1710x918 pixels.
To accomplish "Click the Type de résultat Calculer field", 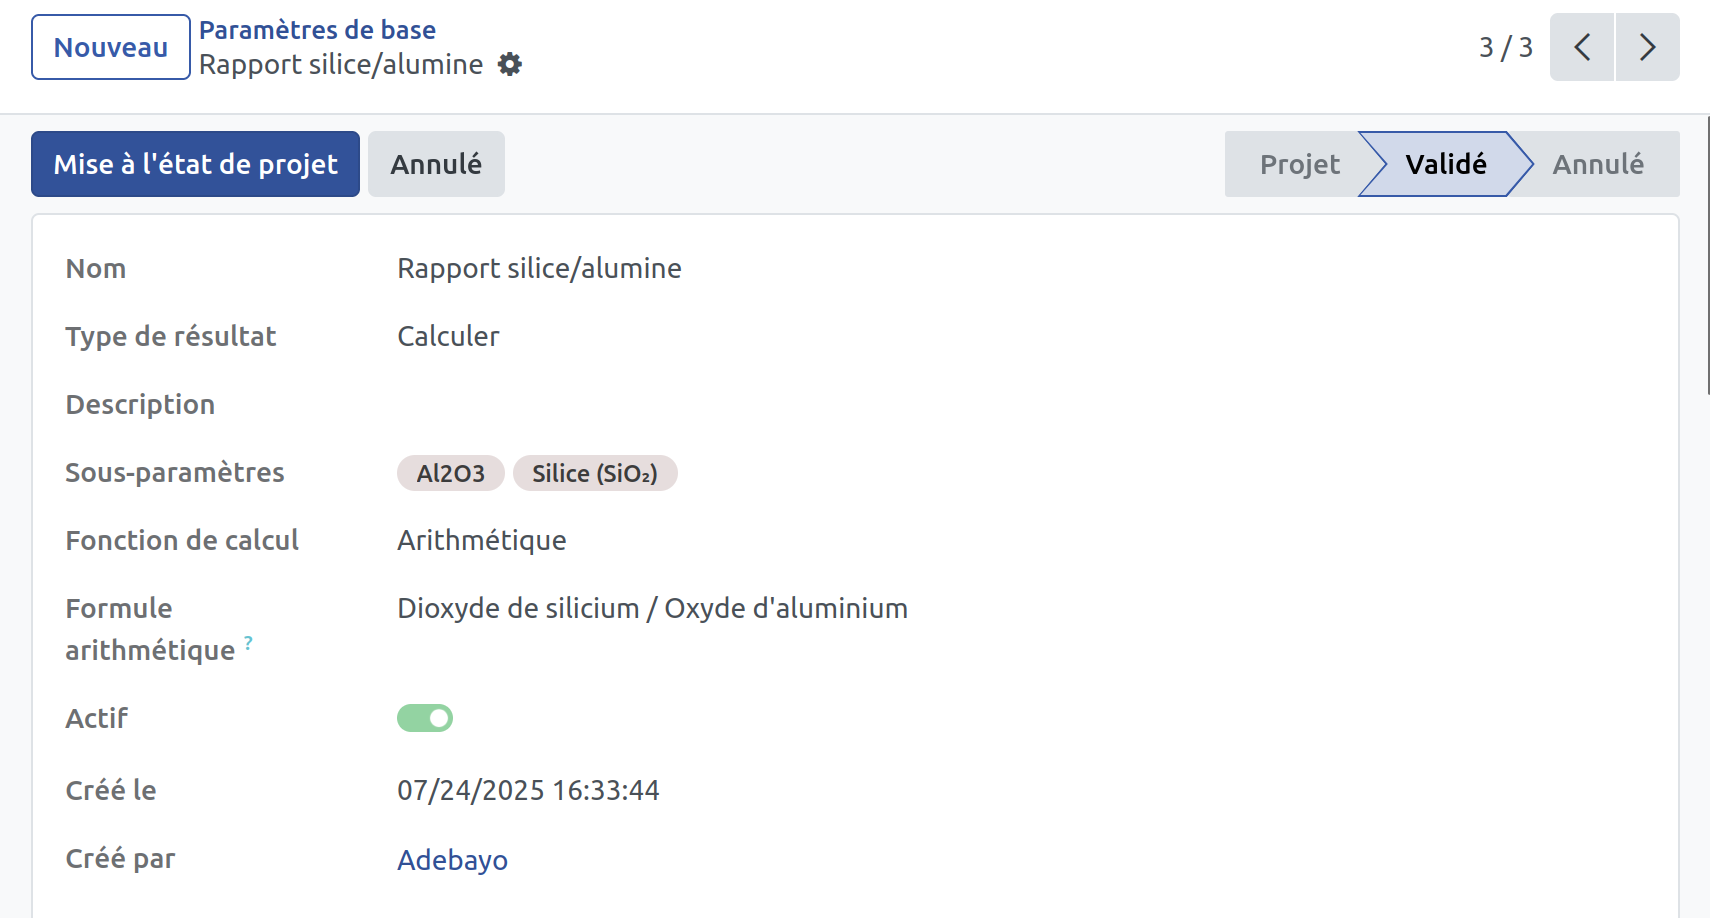I will tap(448, 336).
